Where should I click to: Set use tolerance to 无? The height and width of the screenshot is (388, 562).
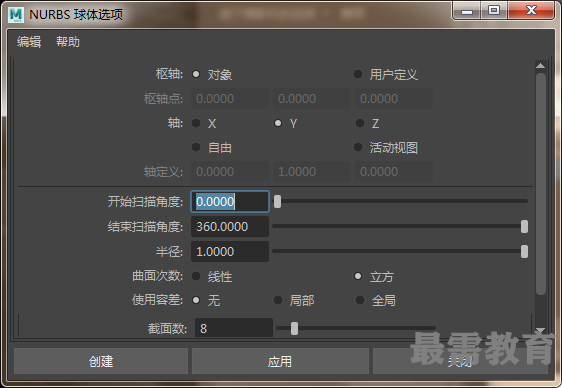click(x=196, y=300)
